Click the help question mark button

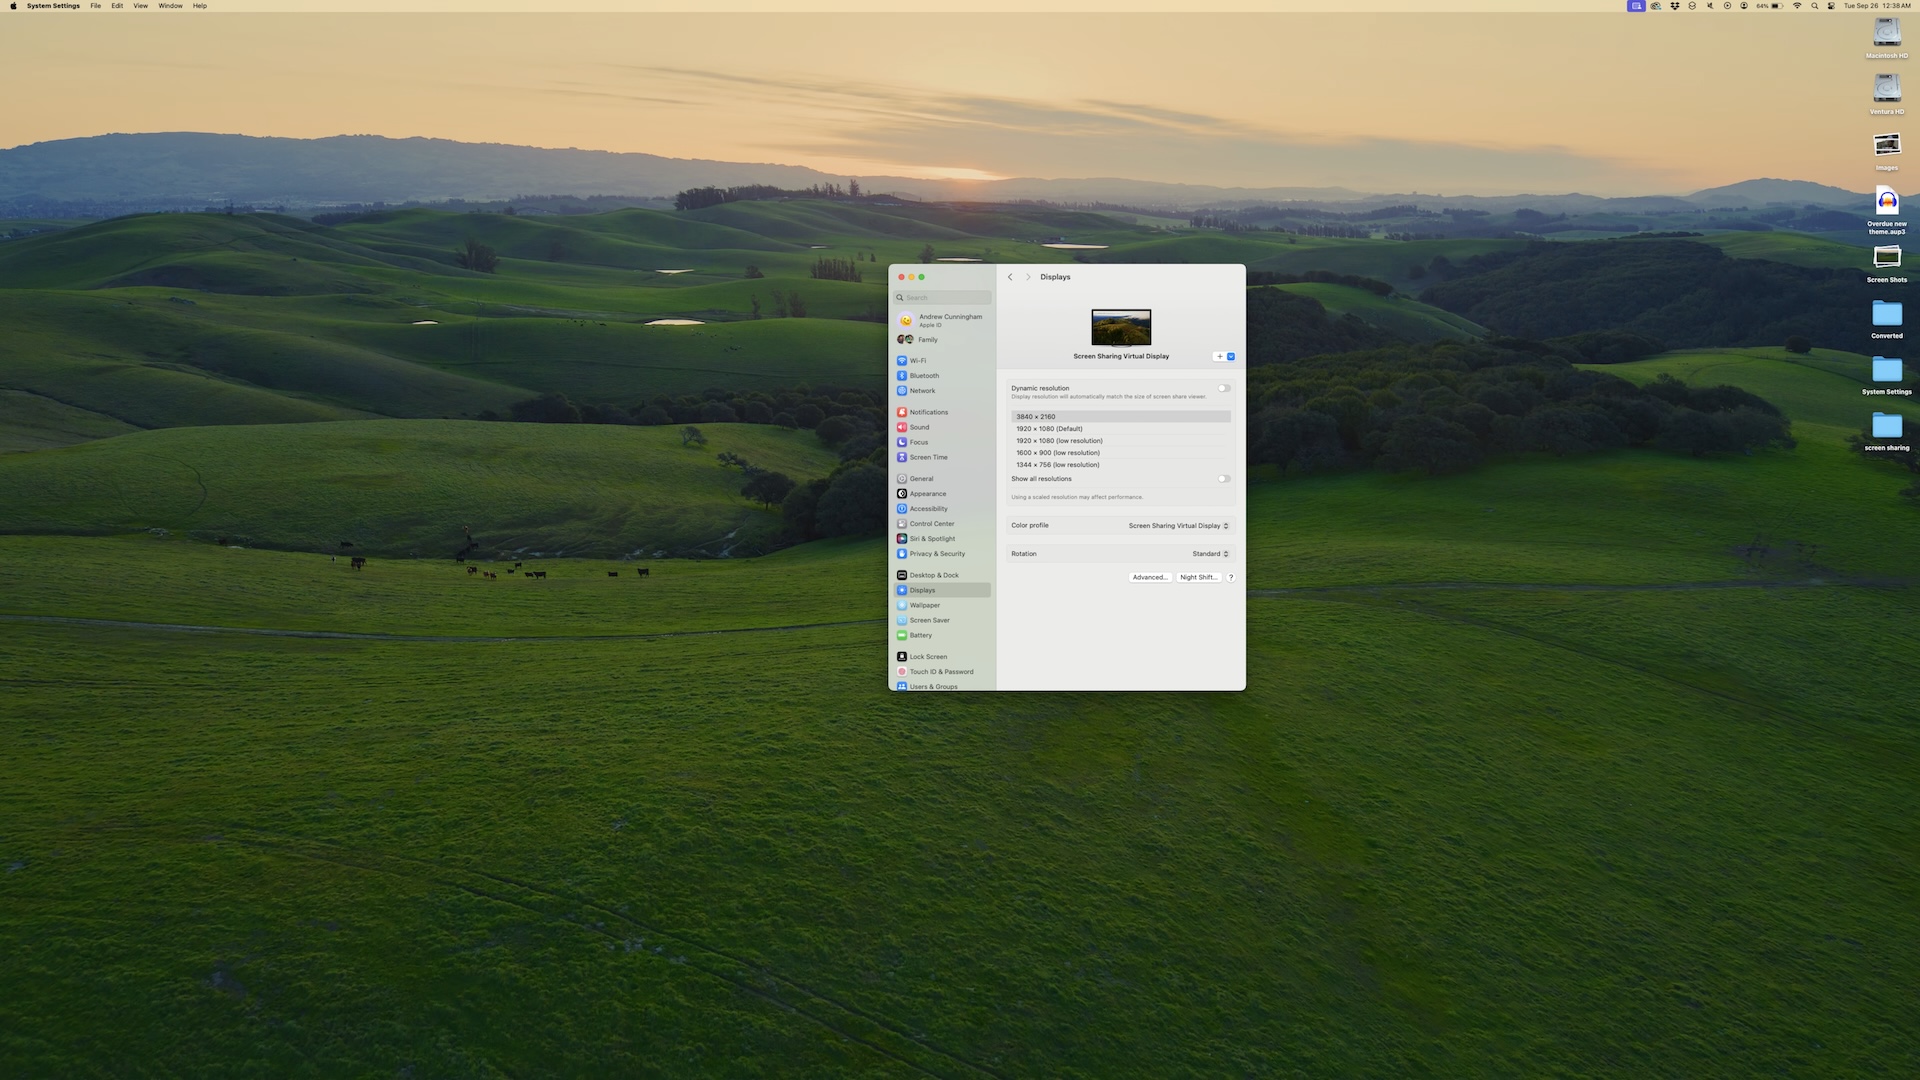pos(1231,577)
